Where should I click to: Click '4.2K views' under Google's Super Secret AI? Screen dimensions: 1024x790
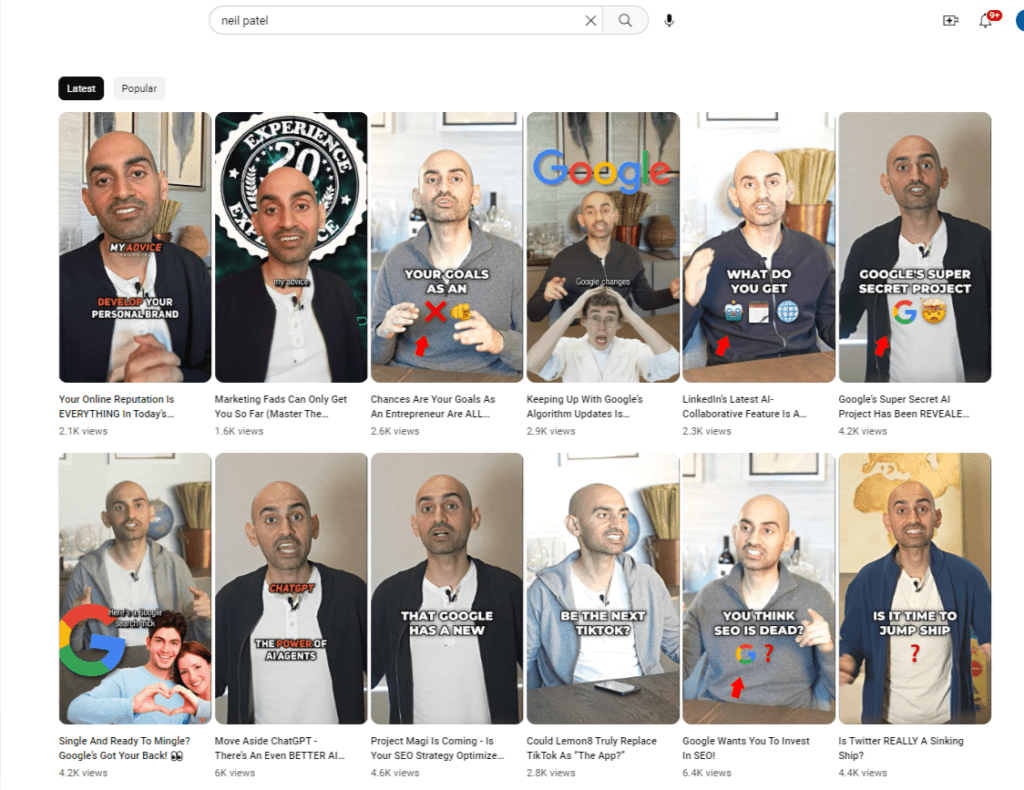(x=863, y=431)
